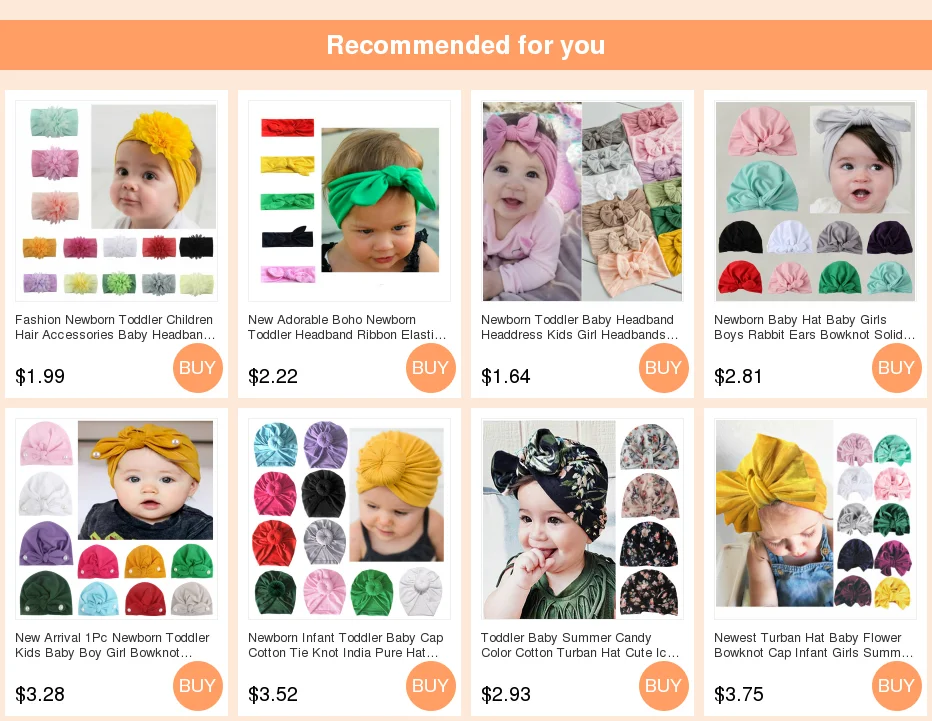
Task: Click BUY button for $2.22 boho headband
Action: (x=430, y=367)
